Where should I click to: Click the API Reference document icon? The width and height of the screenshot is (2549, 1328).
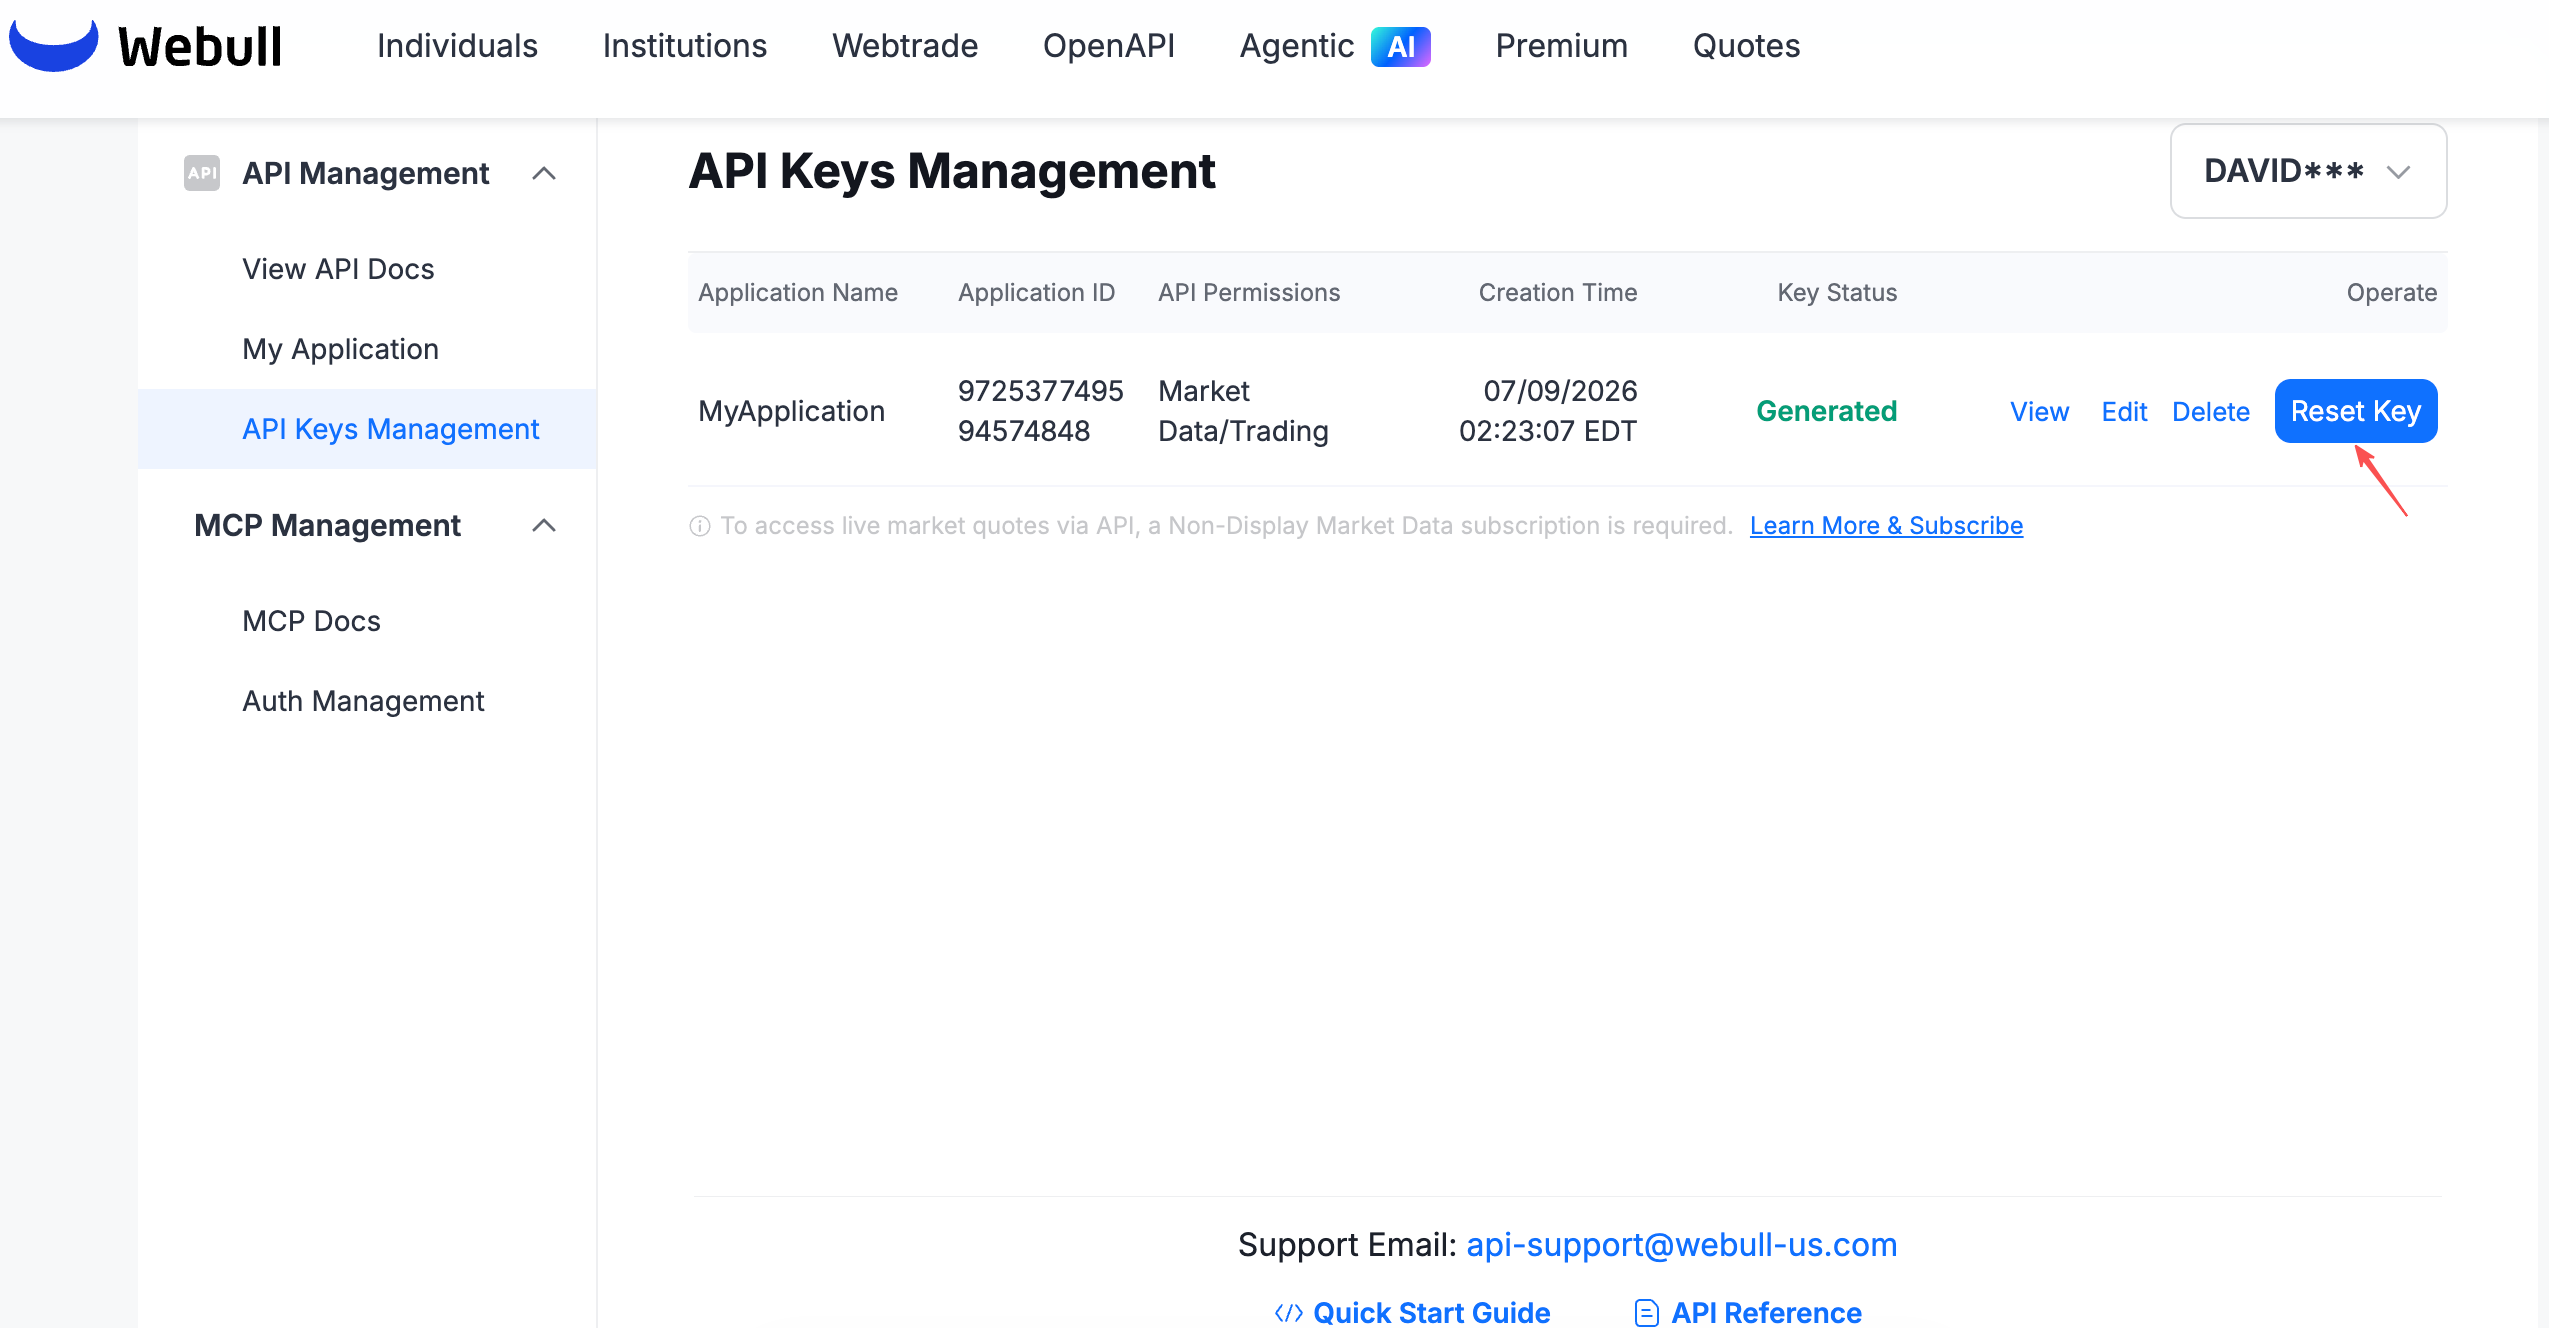1646,1313
